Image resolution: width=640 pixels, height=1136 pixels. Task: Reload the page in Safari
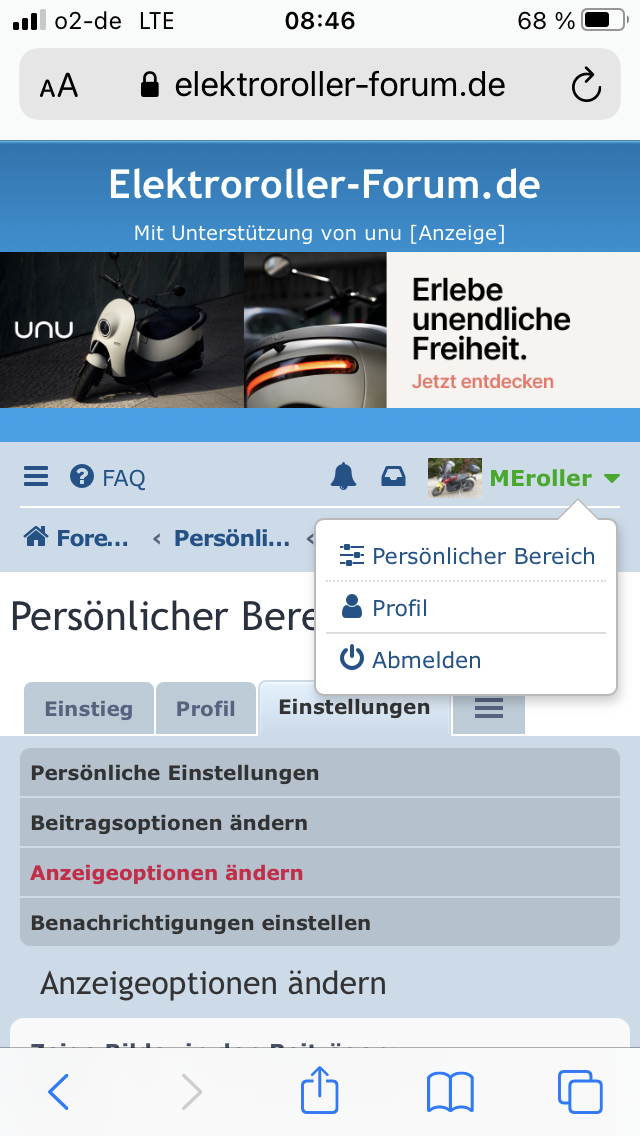(586, 86)
